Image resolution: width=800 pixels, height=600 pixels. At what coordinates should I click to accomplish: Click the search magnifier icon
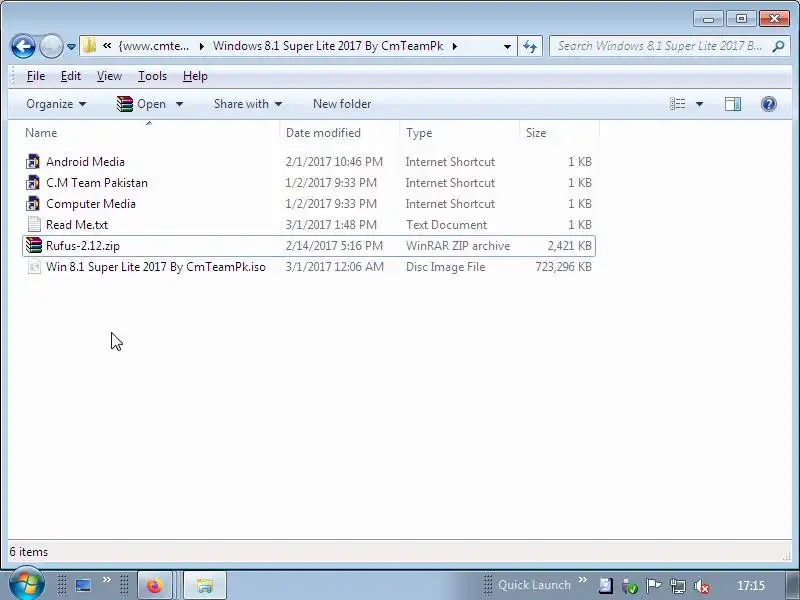pyautogui.click(x=778, y=46)
